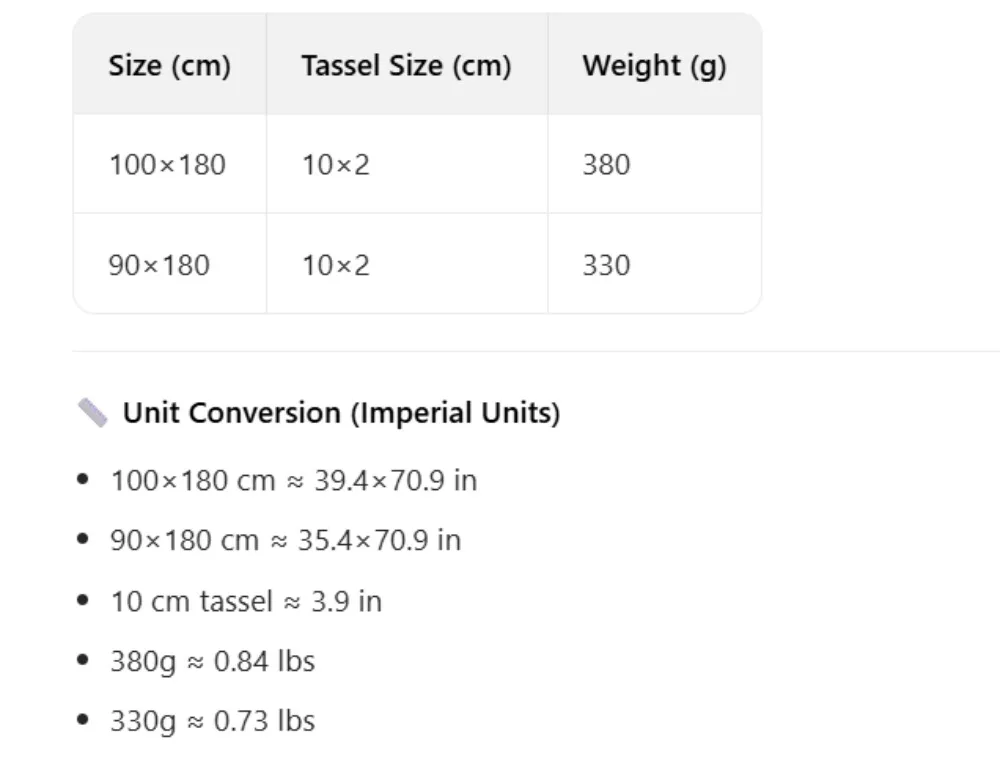Click the 380 weight cell
1000x778 pixels.
654,165
